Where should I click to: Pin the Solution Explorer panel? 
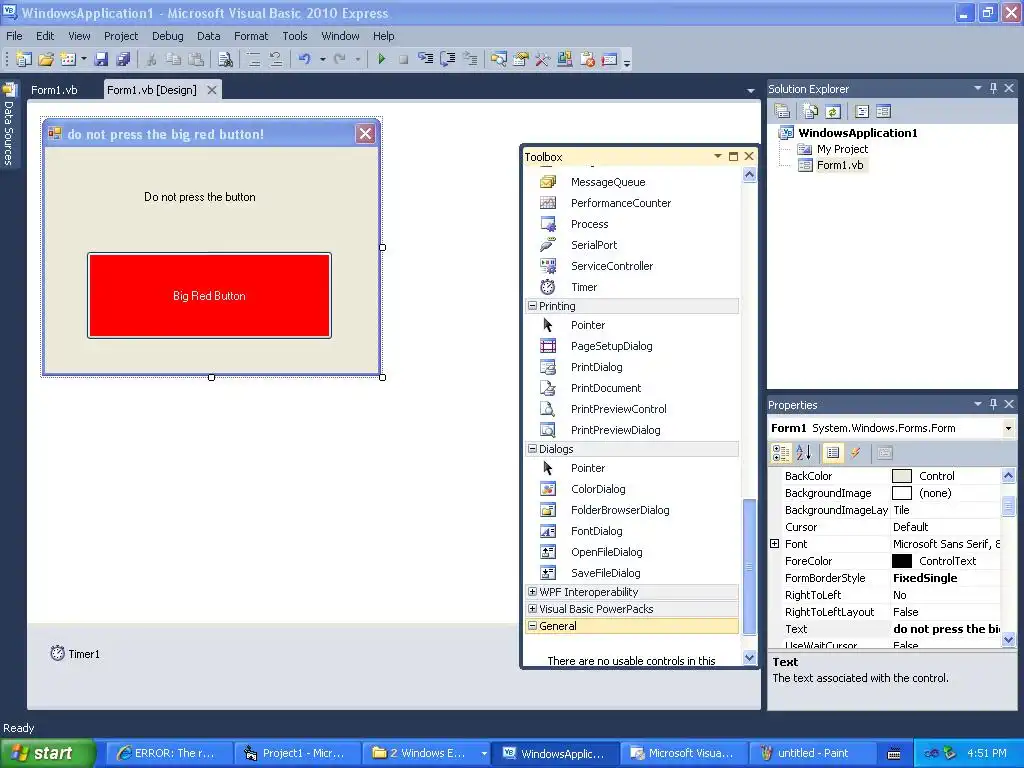993,88
